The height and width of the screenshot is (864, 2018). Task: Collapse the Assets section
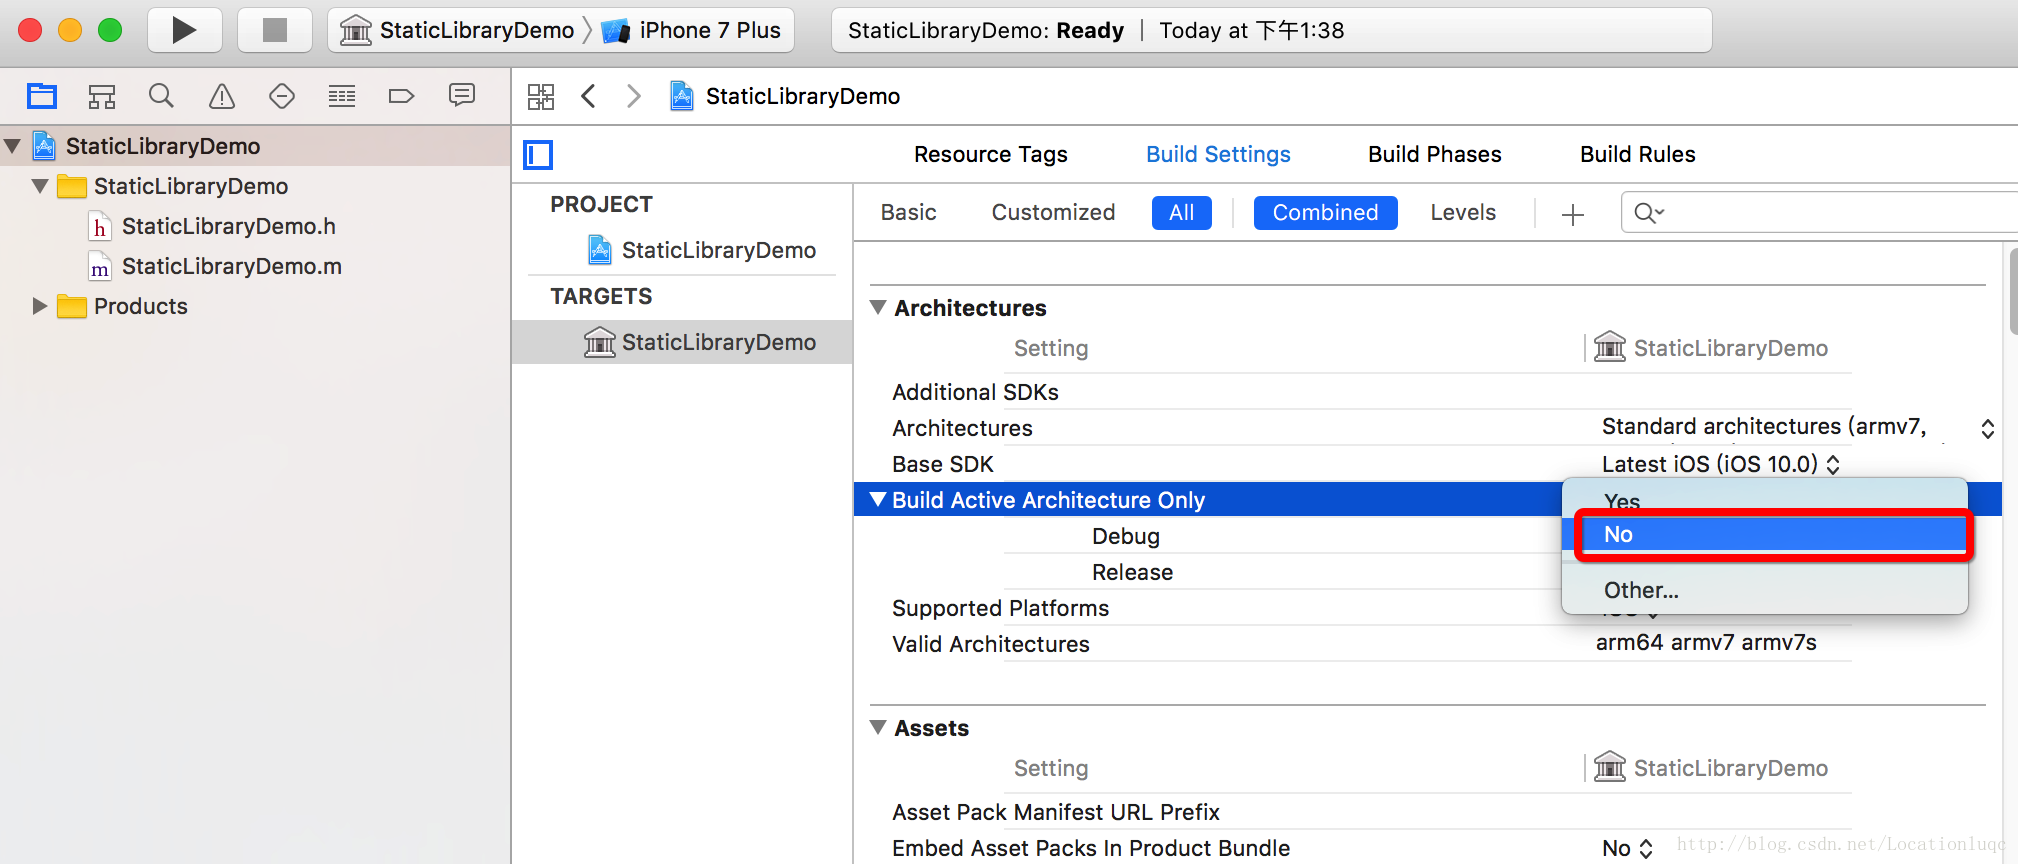coord(878,727)
